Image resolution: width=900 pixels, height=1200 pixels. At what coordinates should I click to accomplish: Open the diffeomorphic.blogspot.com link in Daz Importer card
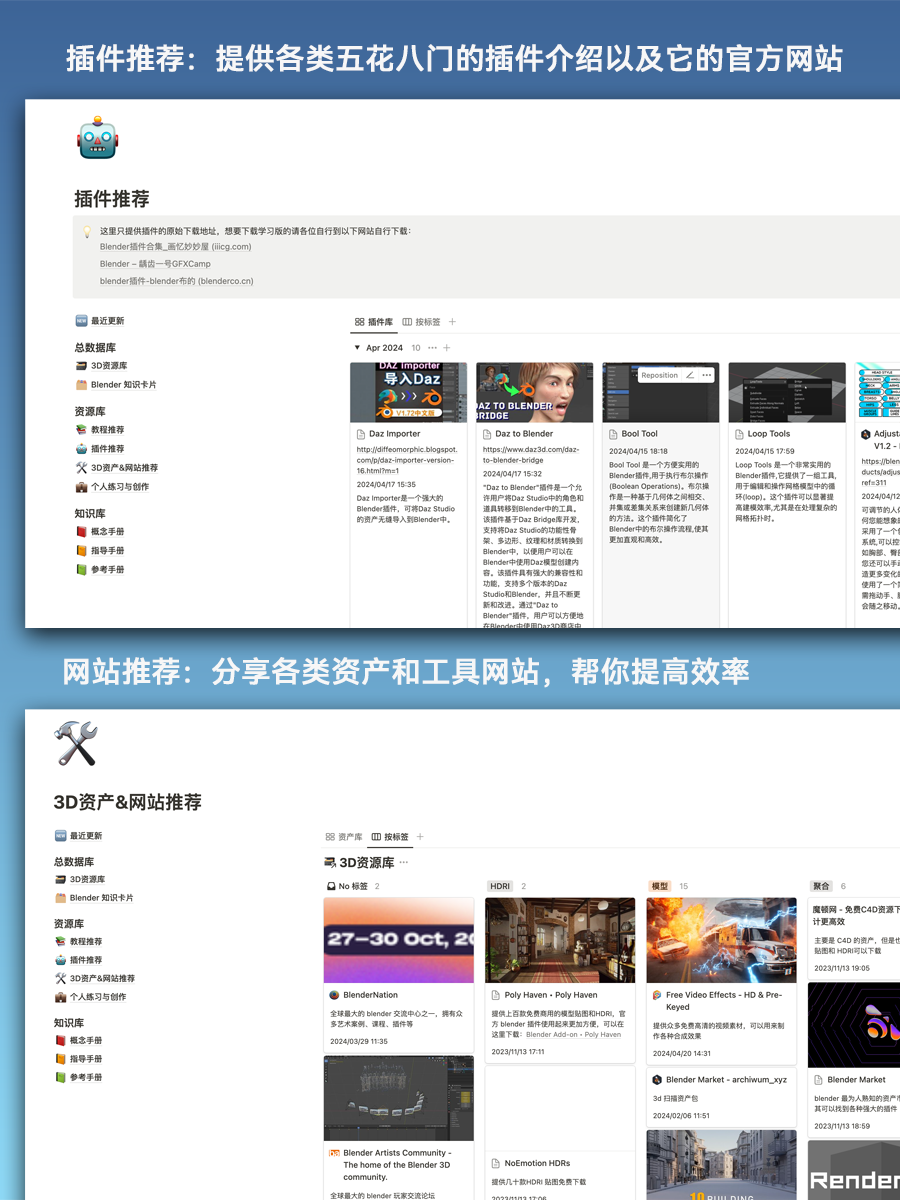pyautogui.click(x=407, y=460)
